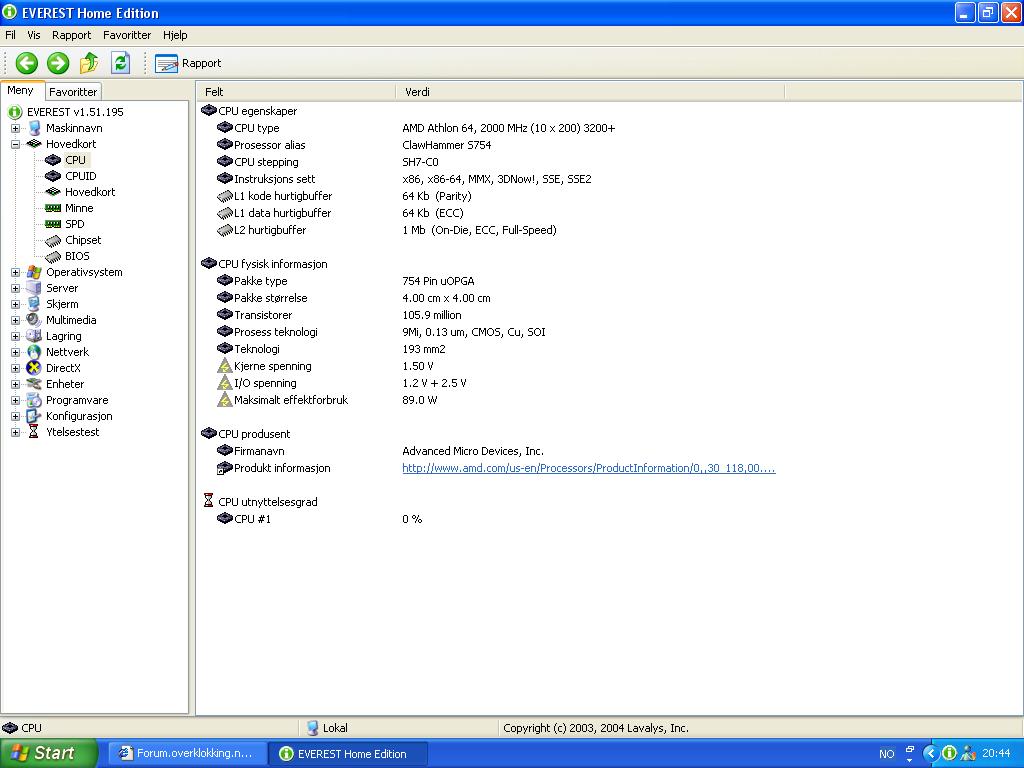Click the Konfigurasjon icon
The image size is (1024, 768).
(x=34, y=416)
